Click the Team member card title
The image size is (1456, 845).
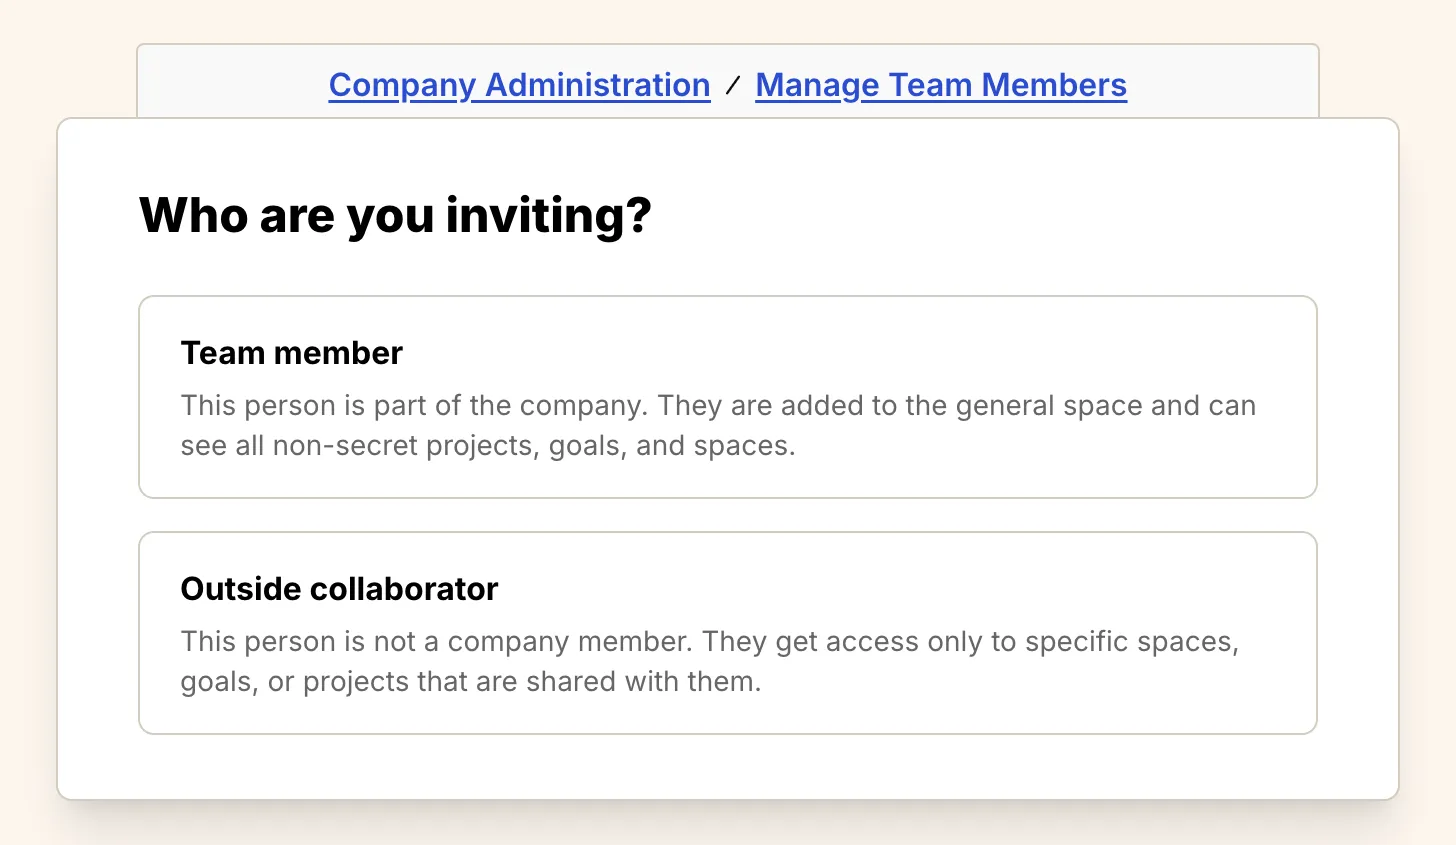(291, 353)
